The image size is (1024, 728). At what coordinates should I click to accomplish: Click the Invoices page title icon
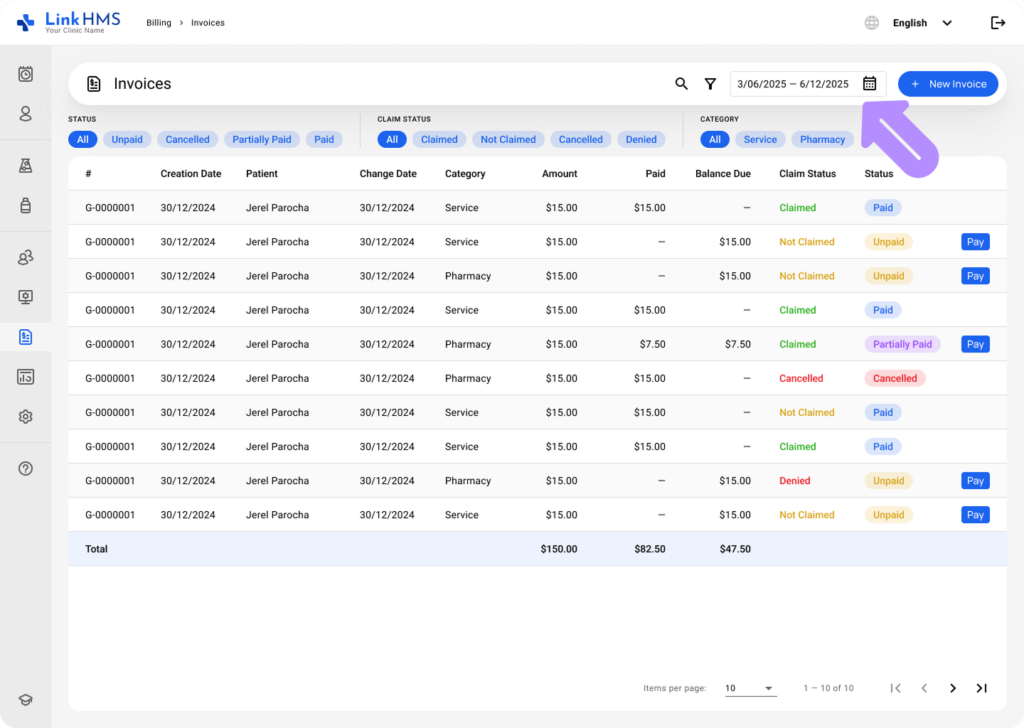coord(93,84)
